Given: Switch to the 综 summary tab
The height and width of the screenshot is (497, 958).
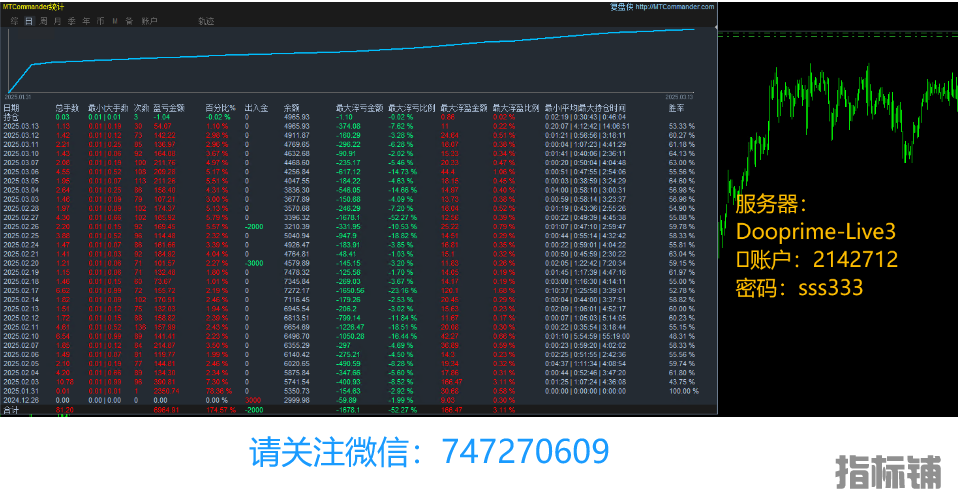Looking at the screenshot, I should coord(14,21).
